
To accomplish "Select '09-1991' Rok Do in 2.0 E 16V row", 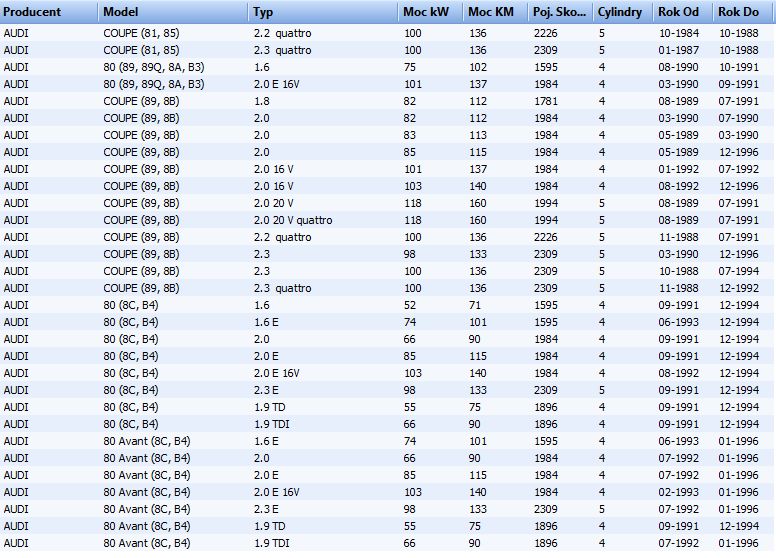I will (x=738, y=84).
